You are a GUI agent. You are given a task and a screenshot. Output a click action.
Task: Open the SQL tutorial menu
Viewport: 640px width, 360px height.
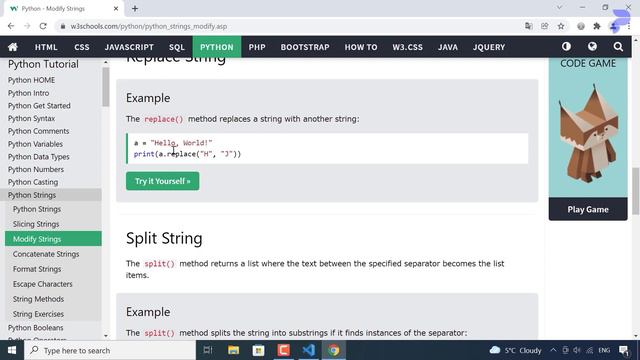pos(177,47)
